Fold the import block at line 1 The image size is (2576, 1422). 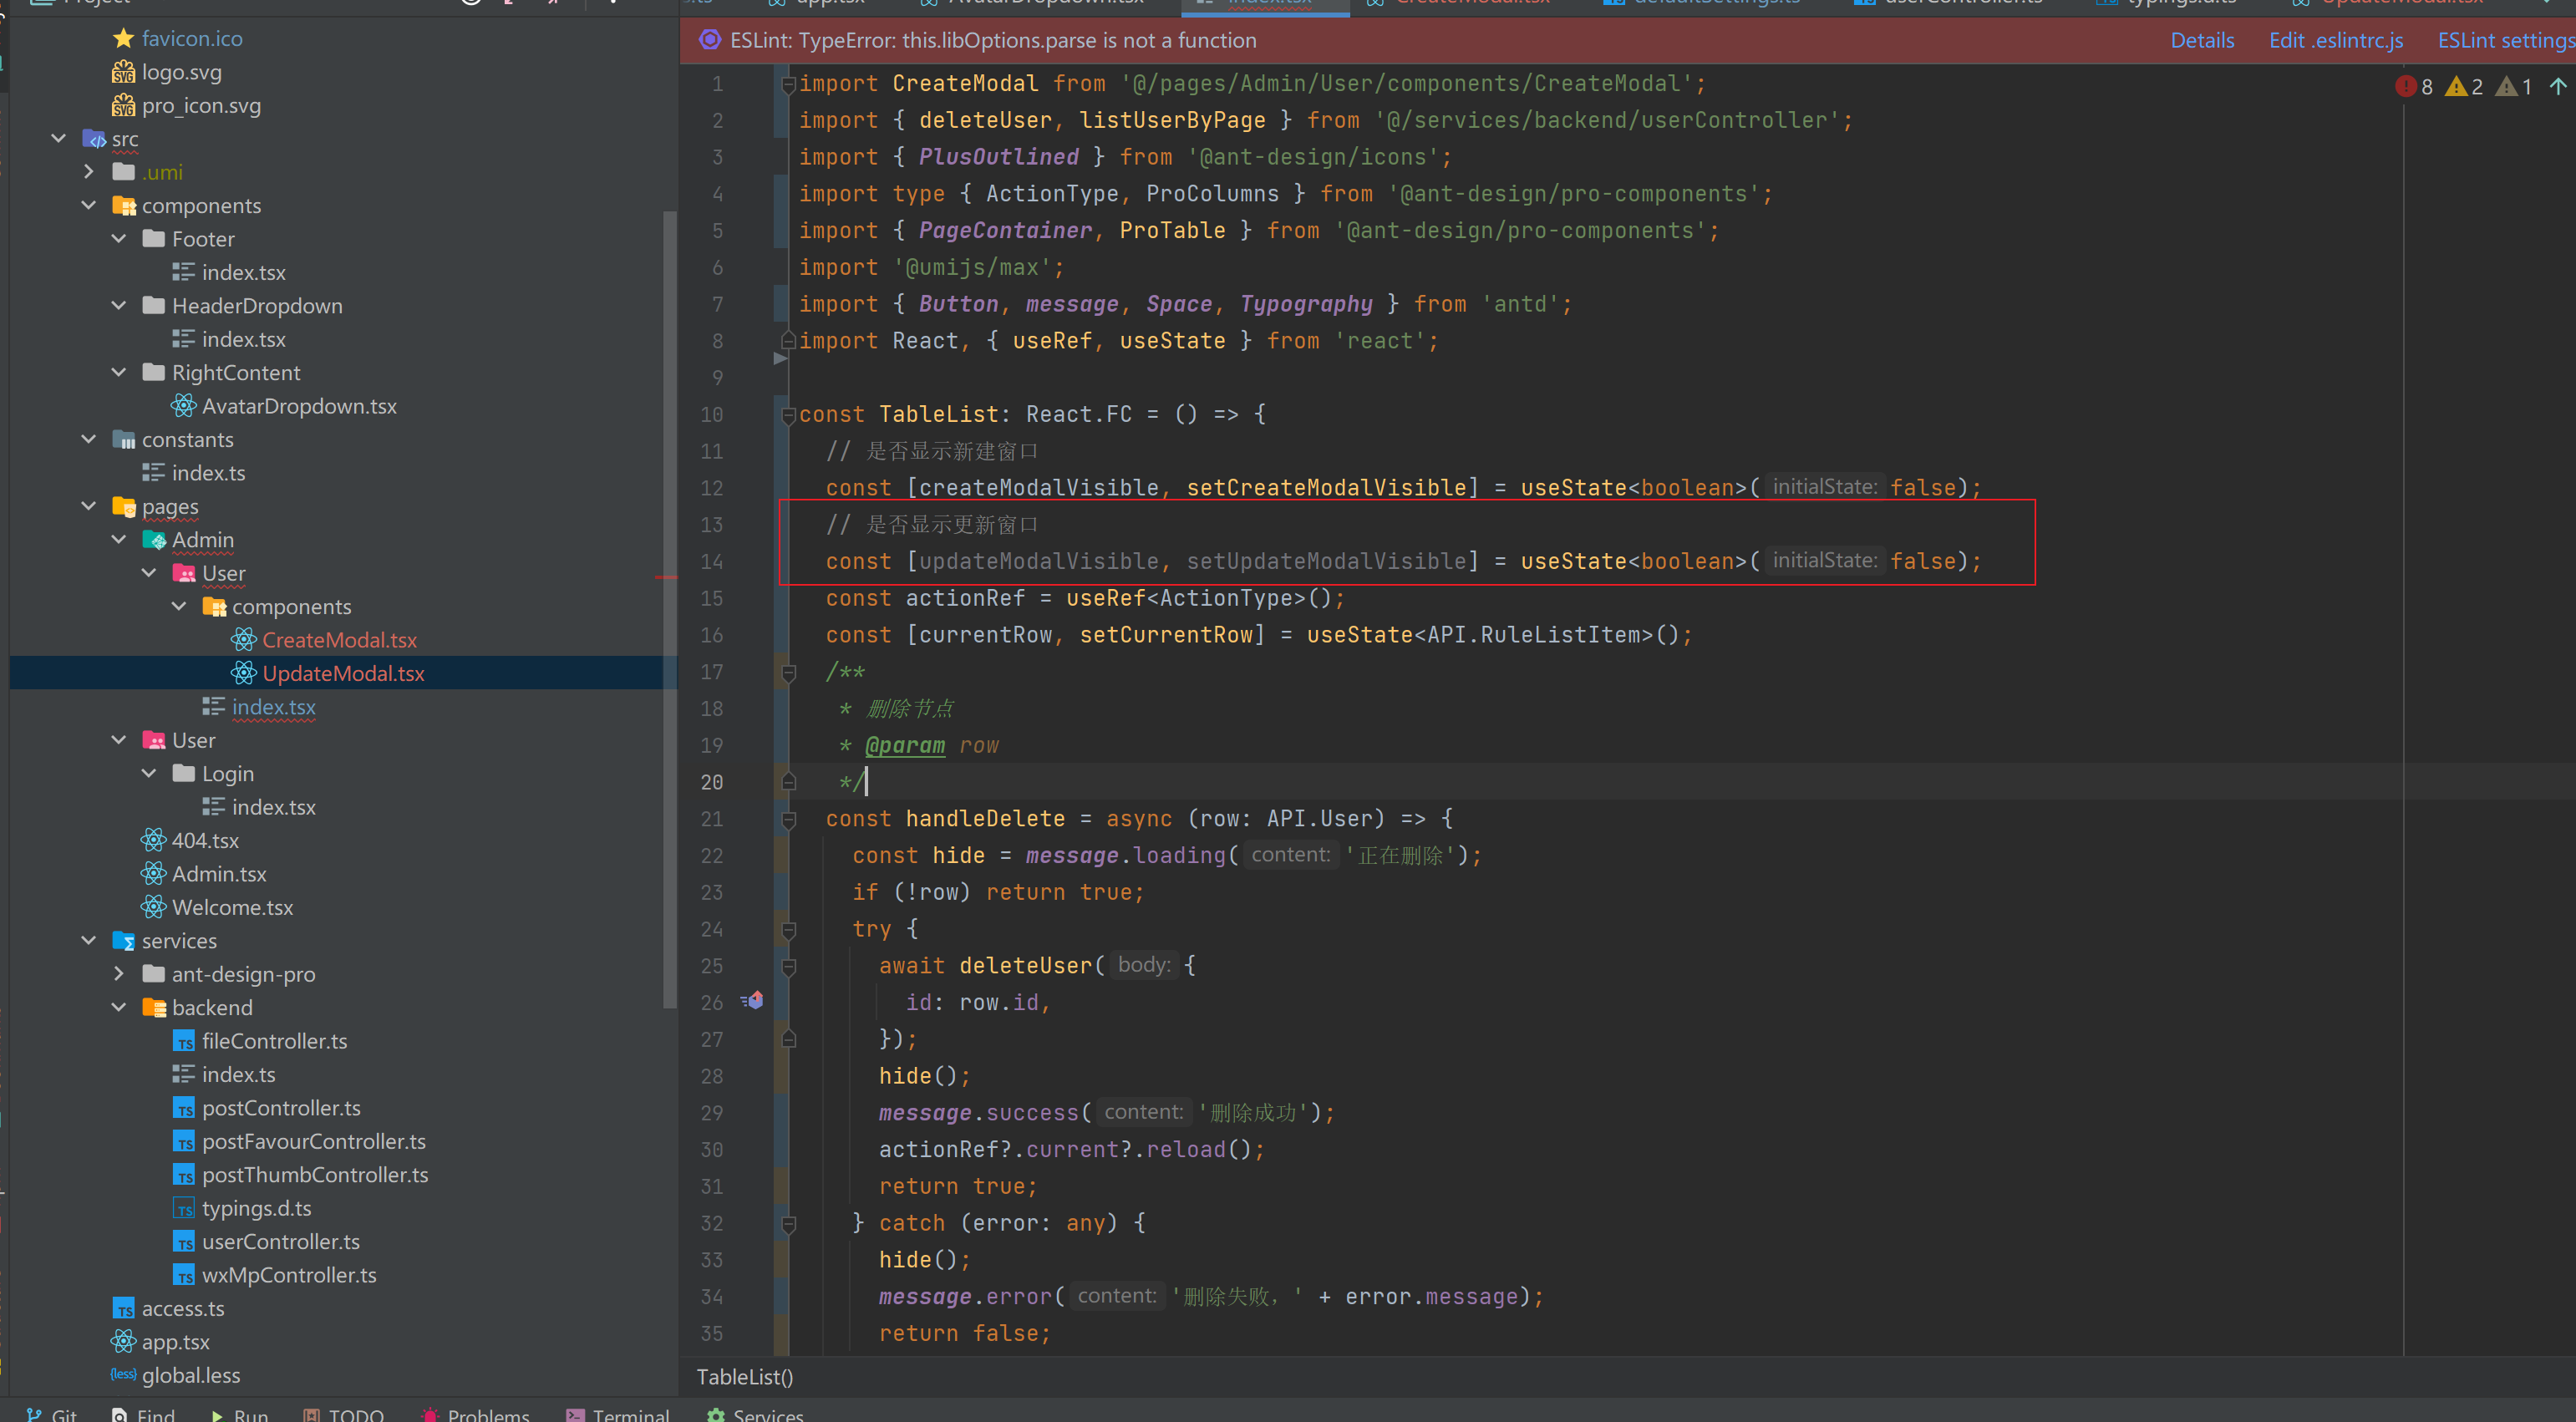[x=788, y=84]
